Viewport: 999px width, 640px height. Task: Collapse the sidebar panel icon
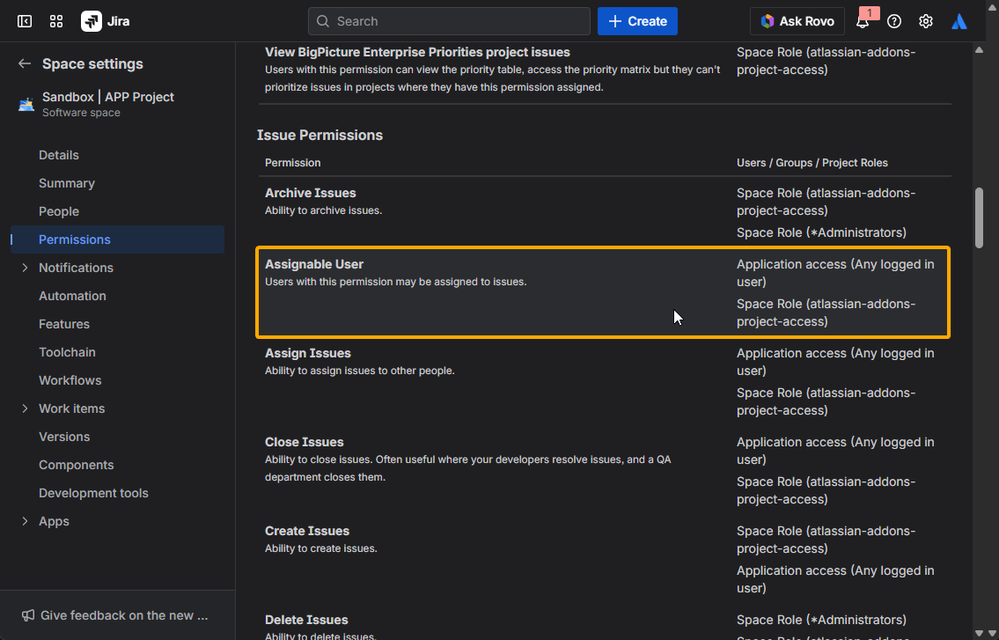pyautogui.click(x=24, y=21)
